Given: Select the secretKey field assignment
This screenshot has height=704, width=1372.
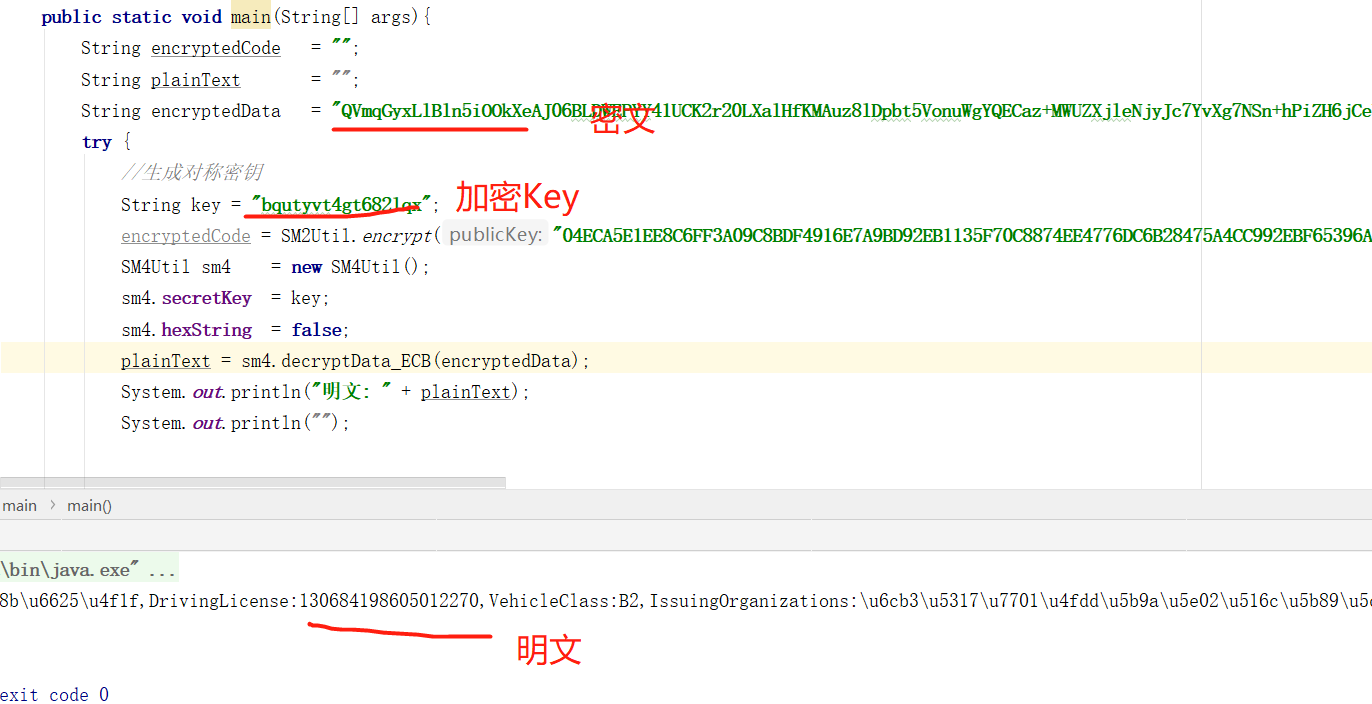Looking at the screenshot, I should [x=206, y=297].
